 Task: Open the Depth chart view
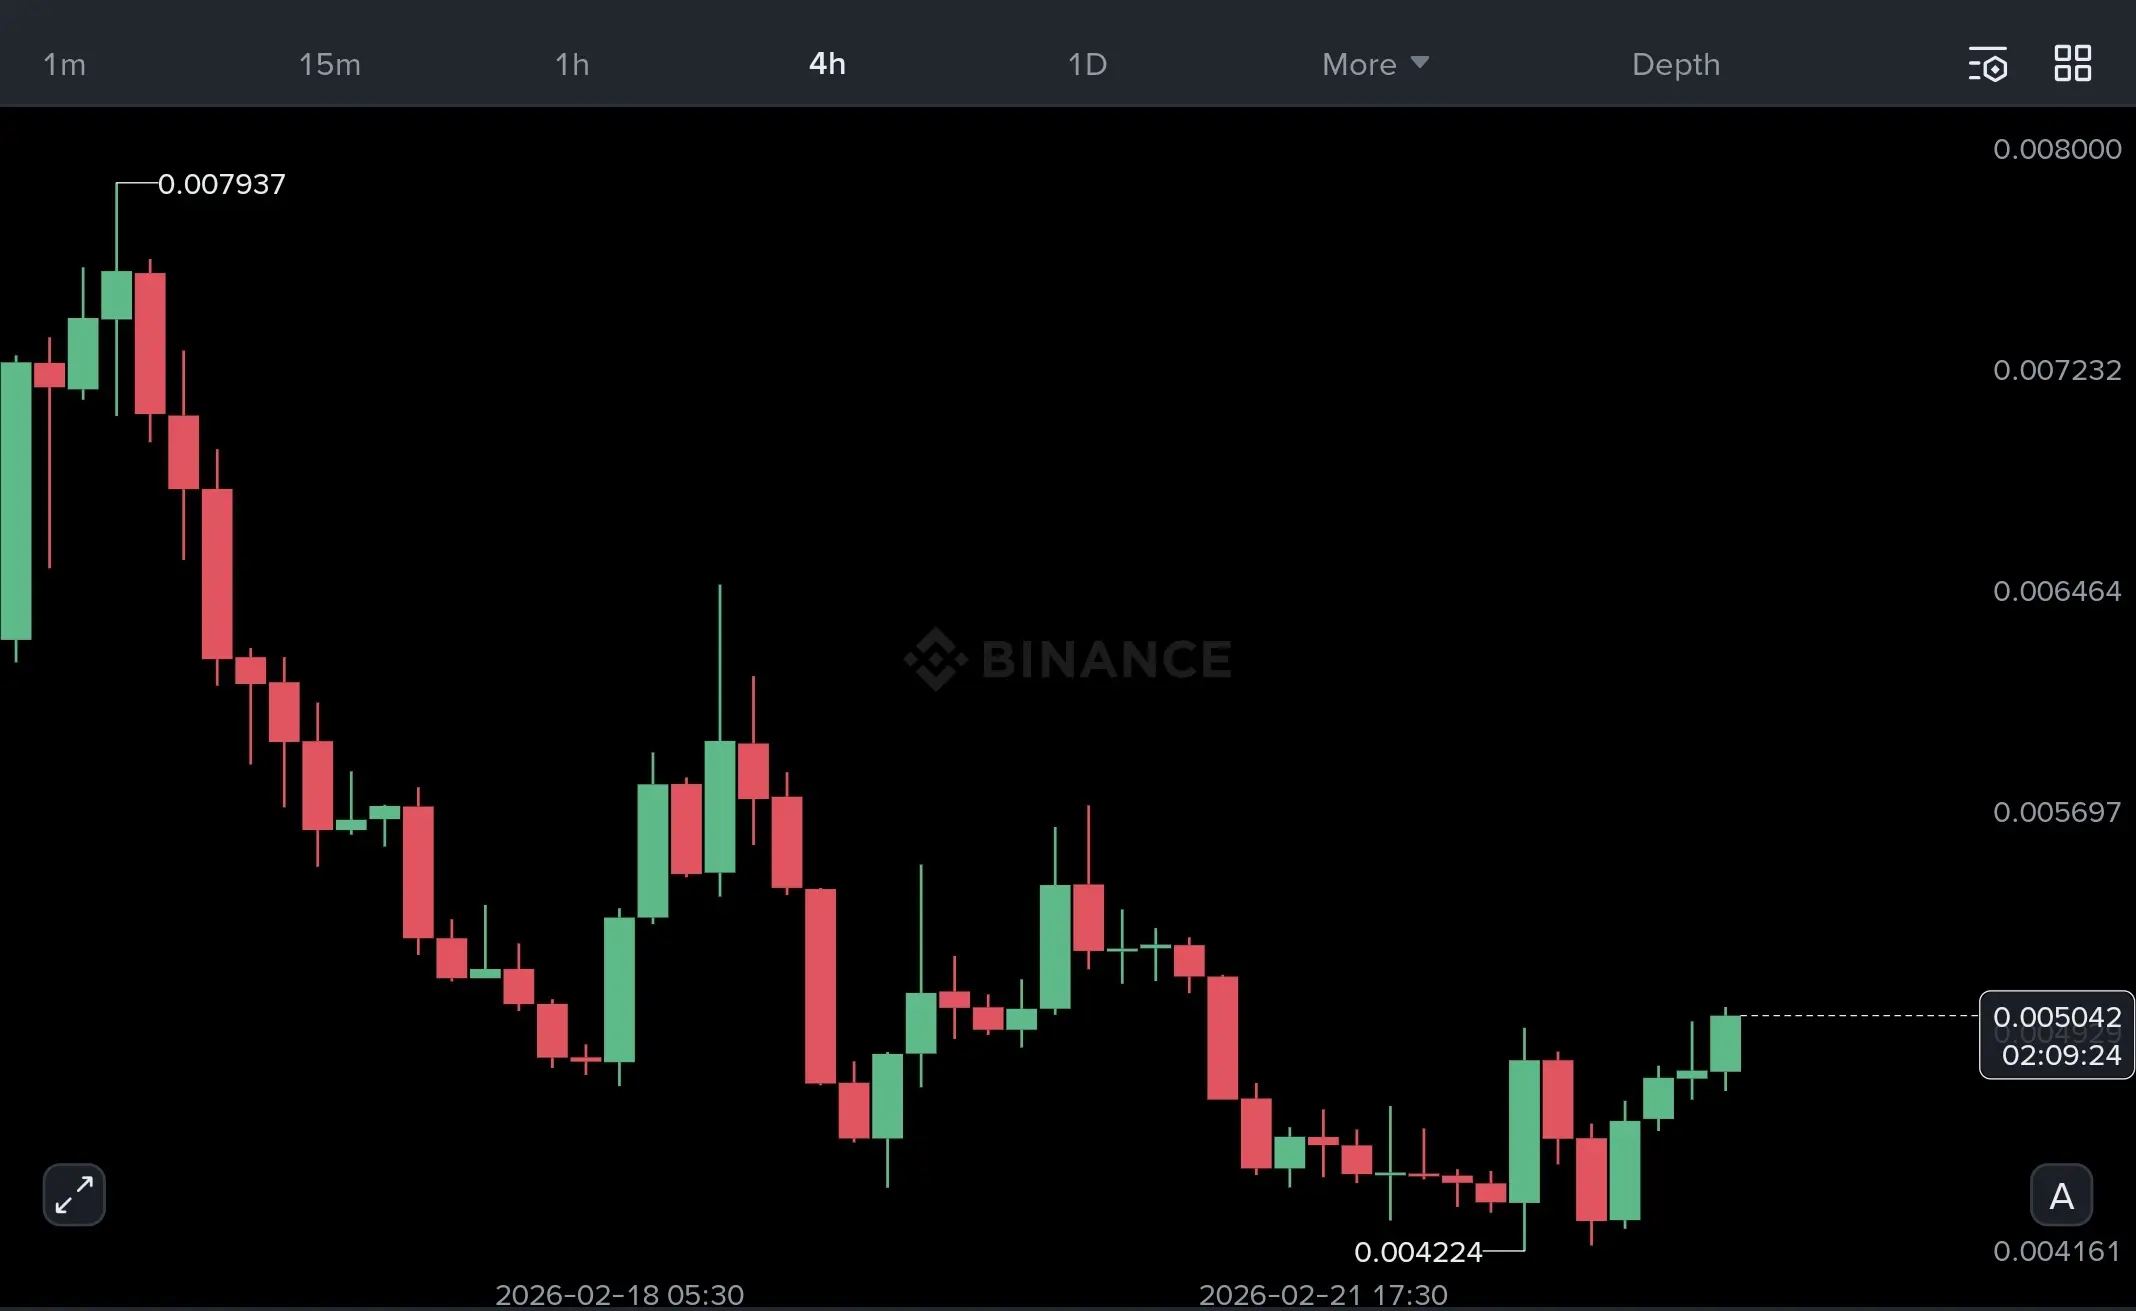coord(1676,64)
